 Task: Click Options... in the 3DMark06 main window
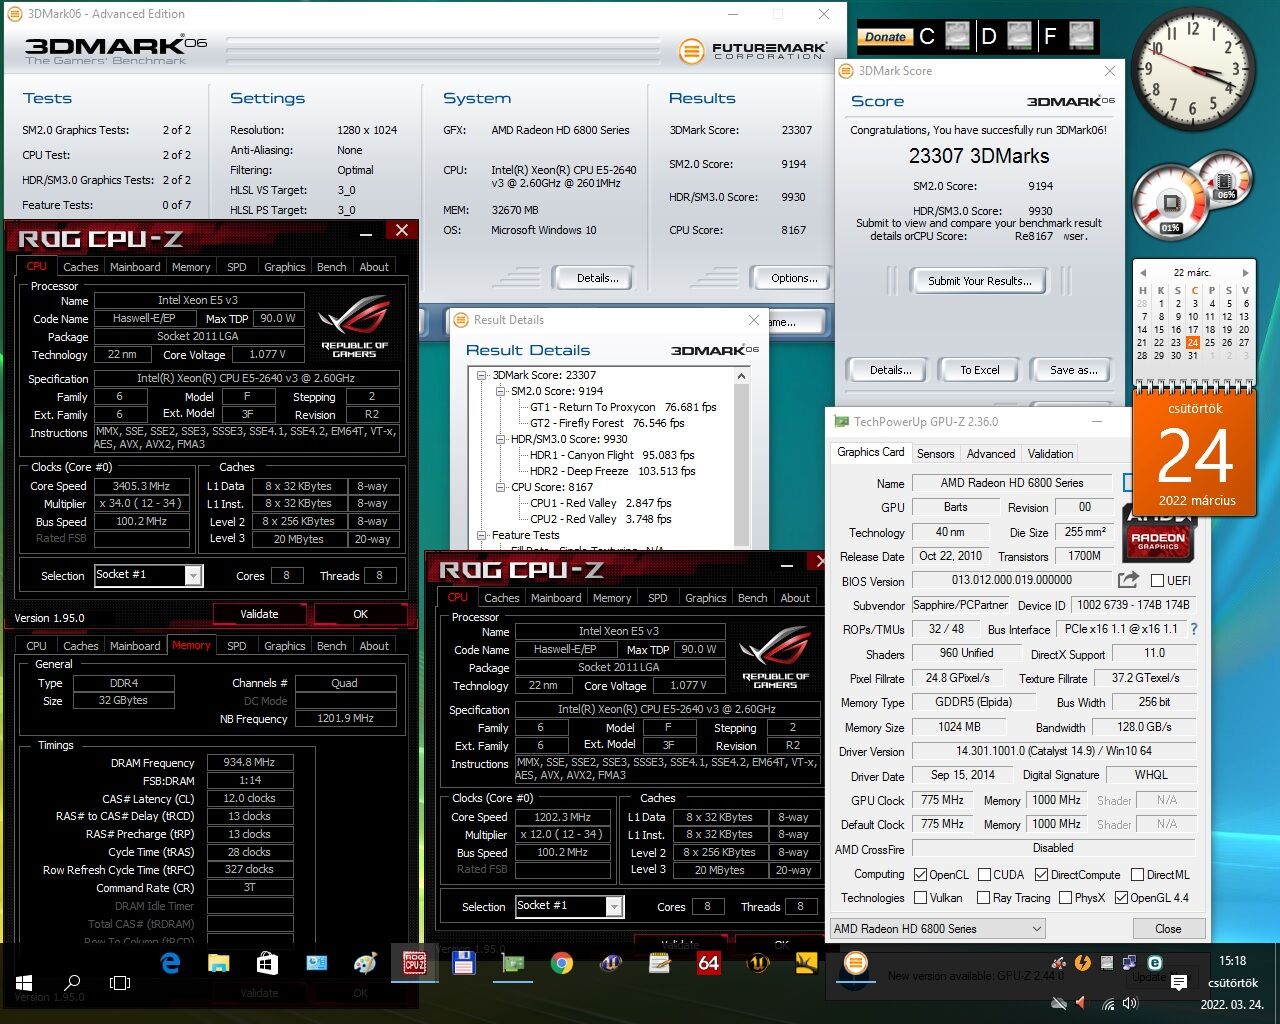point(794,278)
